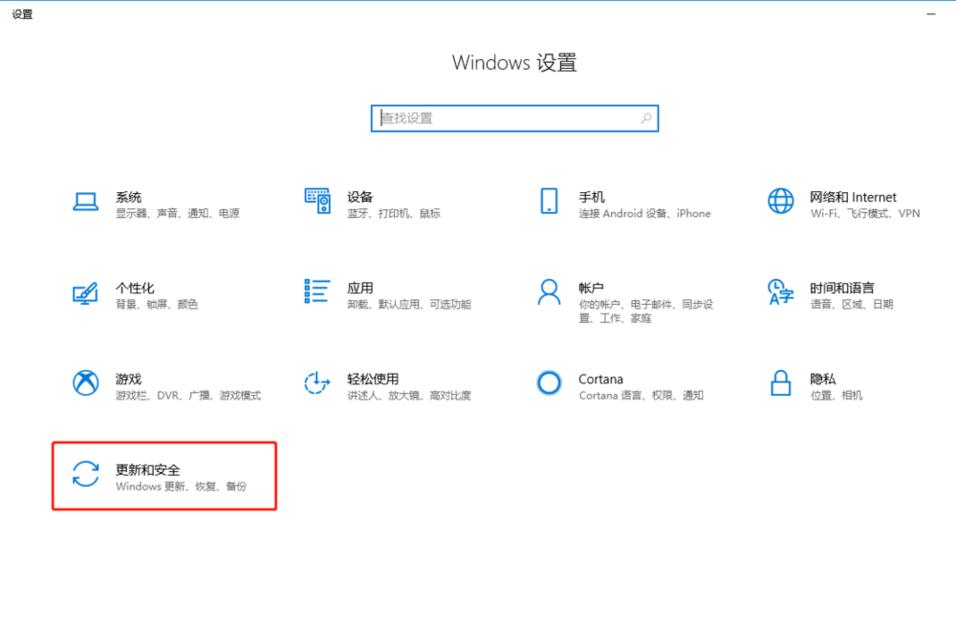Image resolution: width=956 pixels, height=640 pixels.
Task: Click the 背景、锁屏、颜色 description
Action: click(x=157, y=304)
